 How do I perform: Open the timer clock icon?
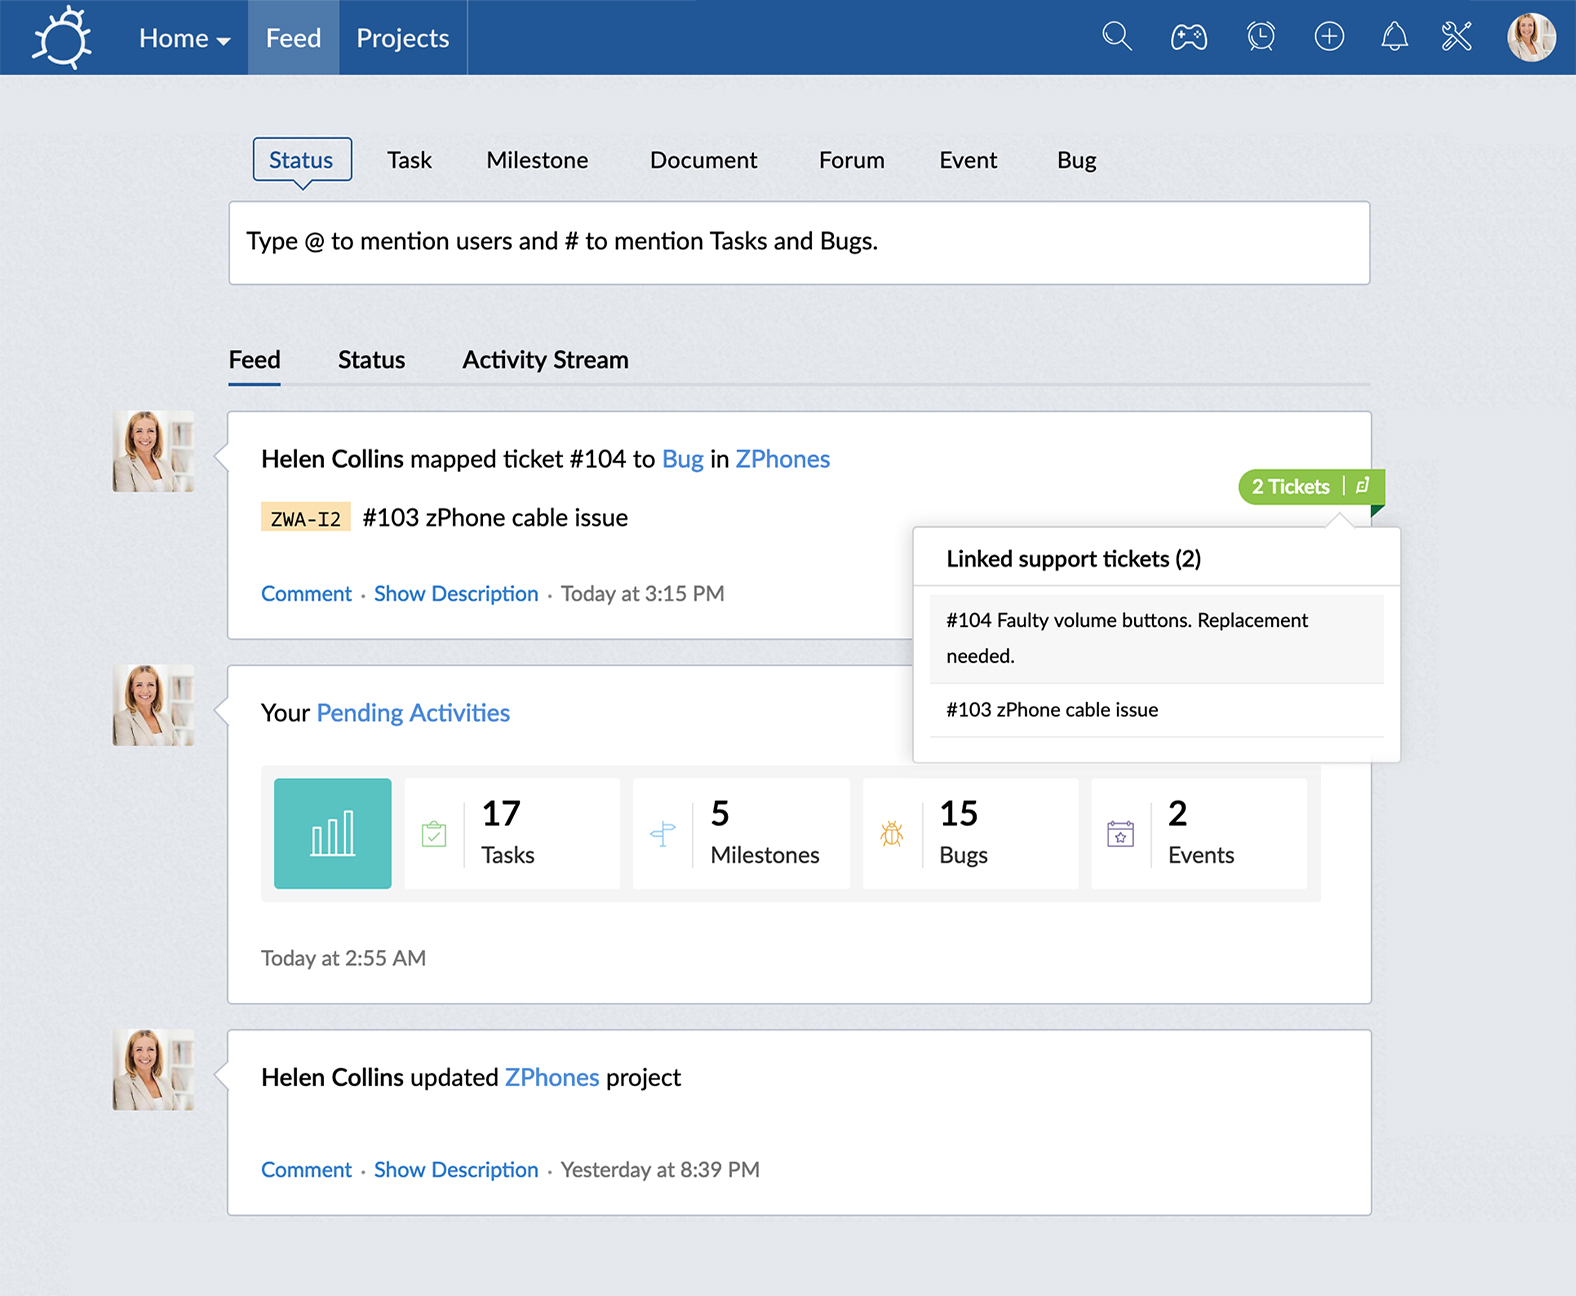[1261, 37]
